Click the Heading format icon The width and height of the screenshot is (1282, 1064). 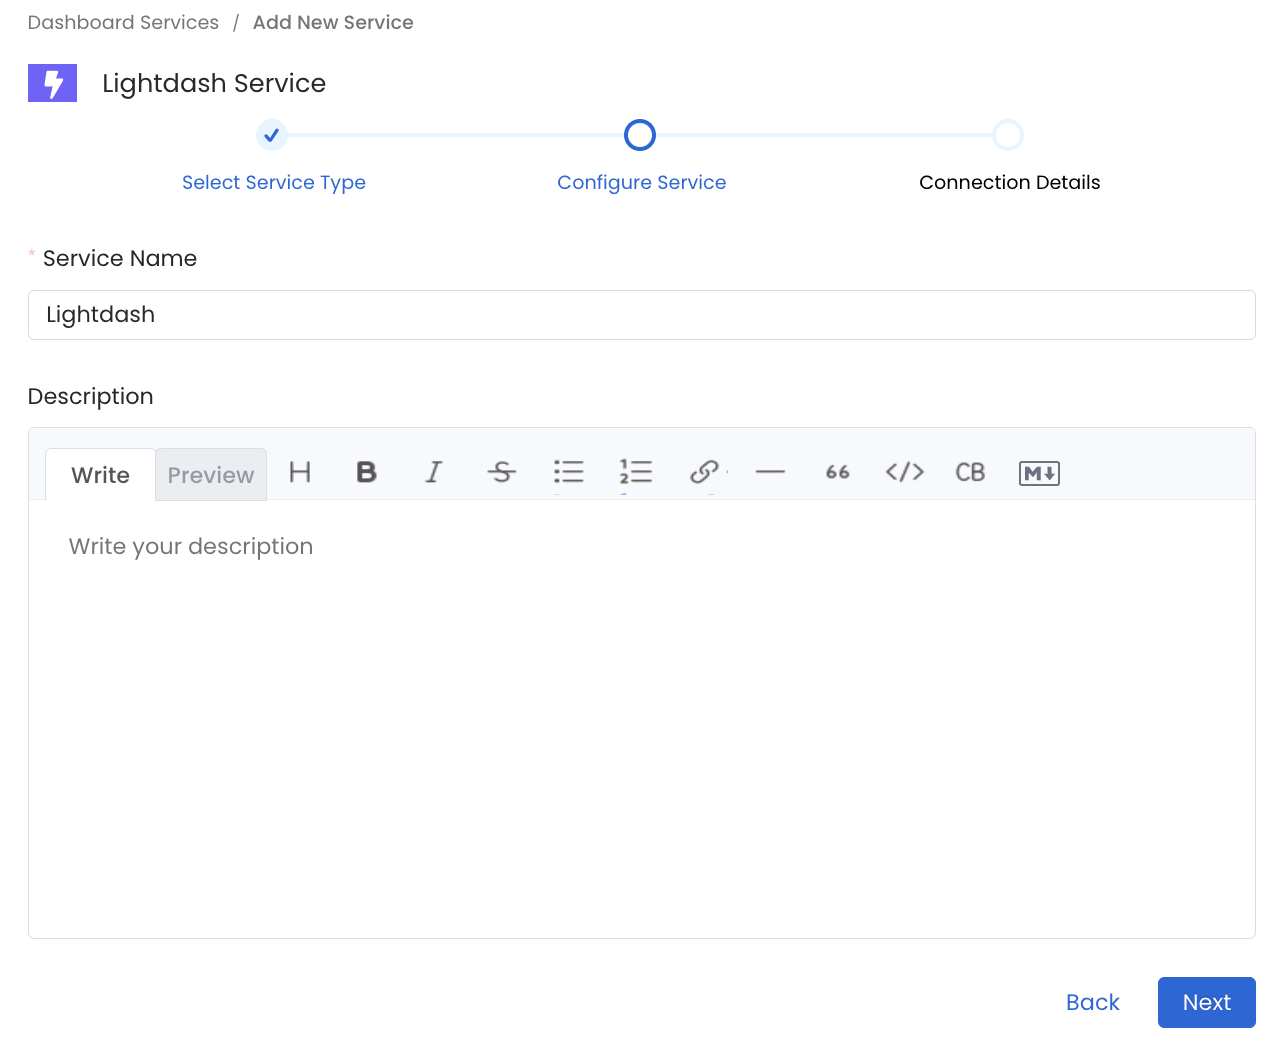(300, 472)
